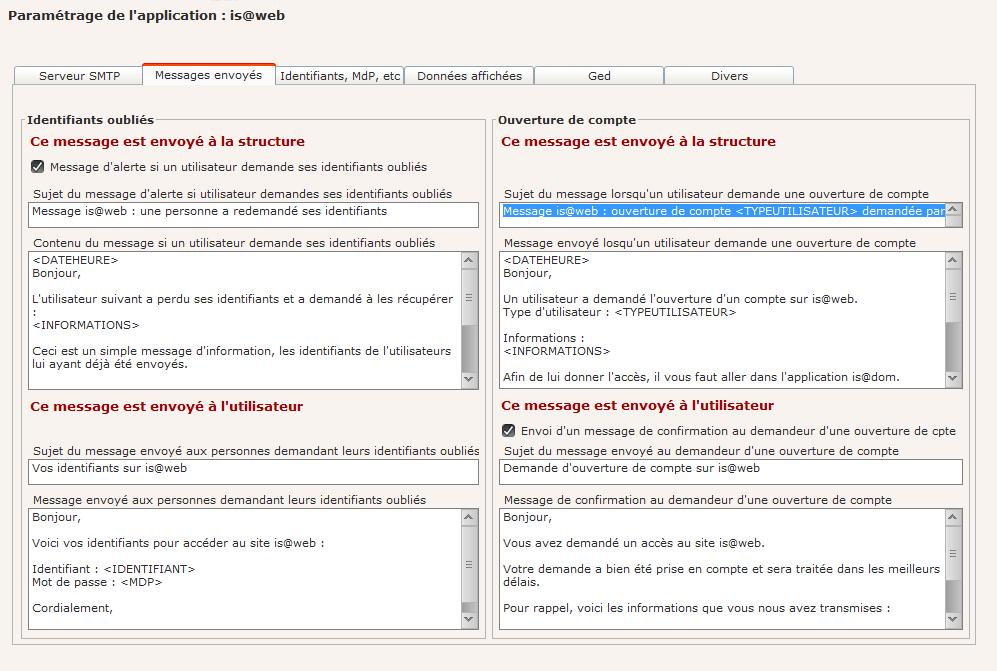
Task: Click the <INFORMATIONS> tag in alert content
Action: [86, 325]
